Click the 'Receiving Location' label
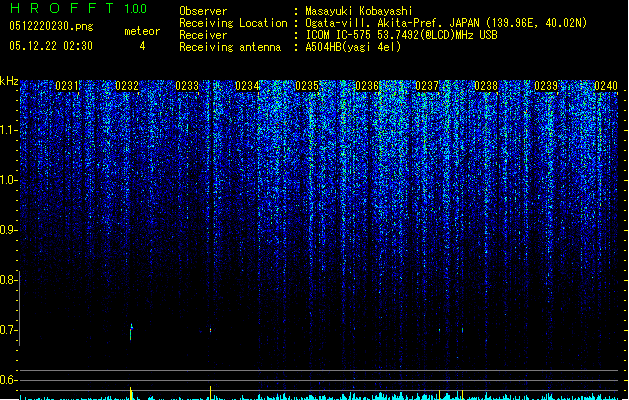 pos(233,23)
